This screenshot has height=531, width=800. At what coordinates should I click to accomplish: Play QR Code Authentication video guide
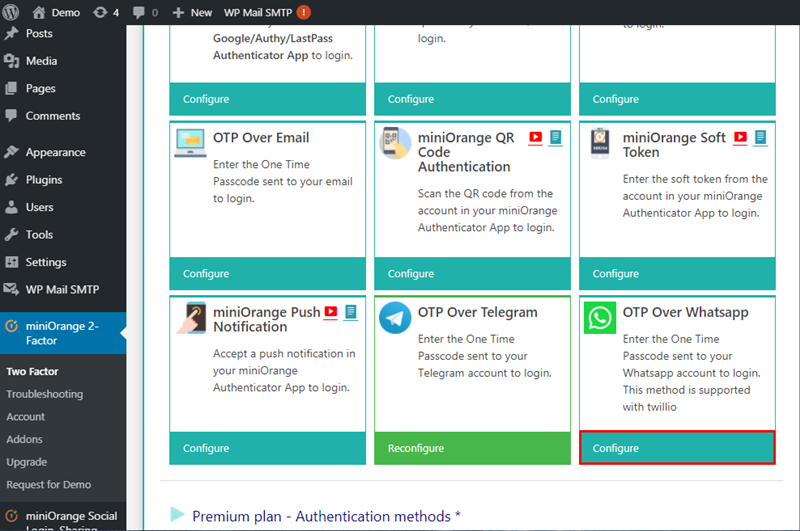pyautogui.click(x=535, y=138)
